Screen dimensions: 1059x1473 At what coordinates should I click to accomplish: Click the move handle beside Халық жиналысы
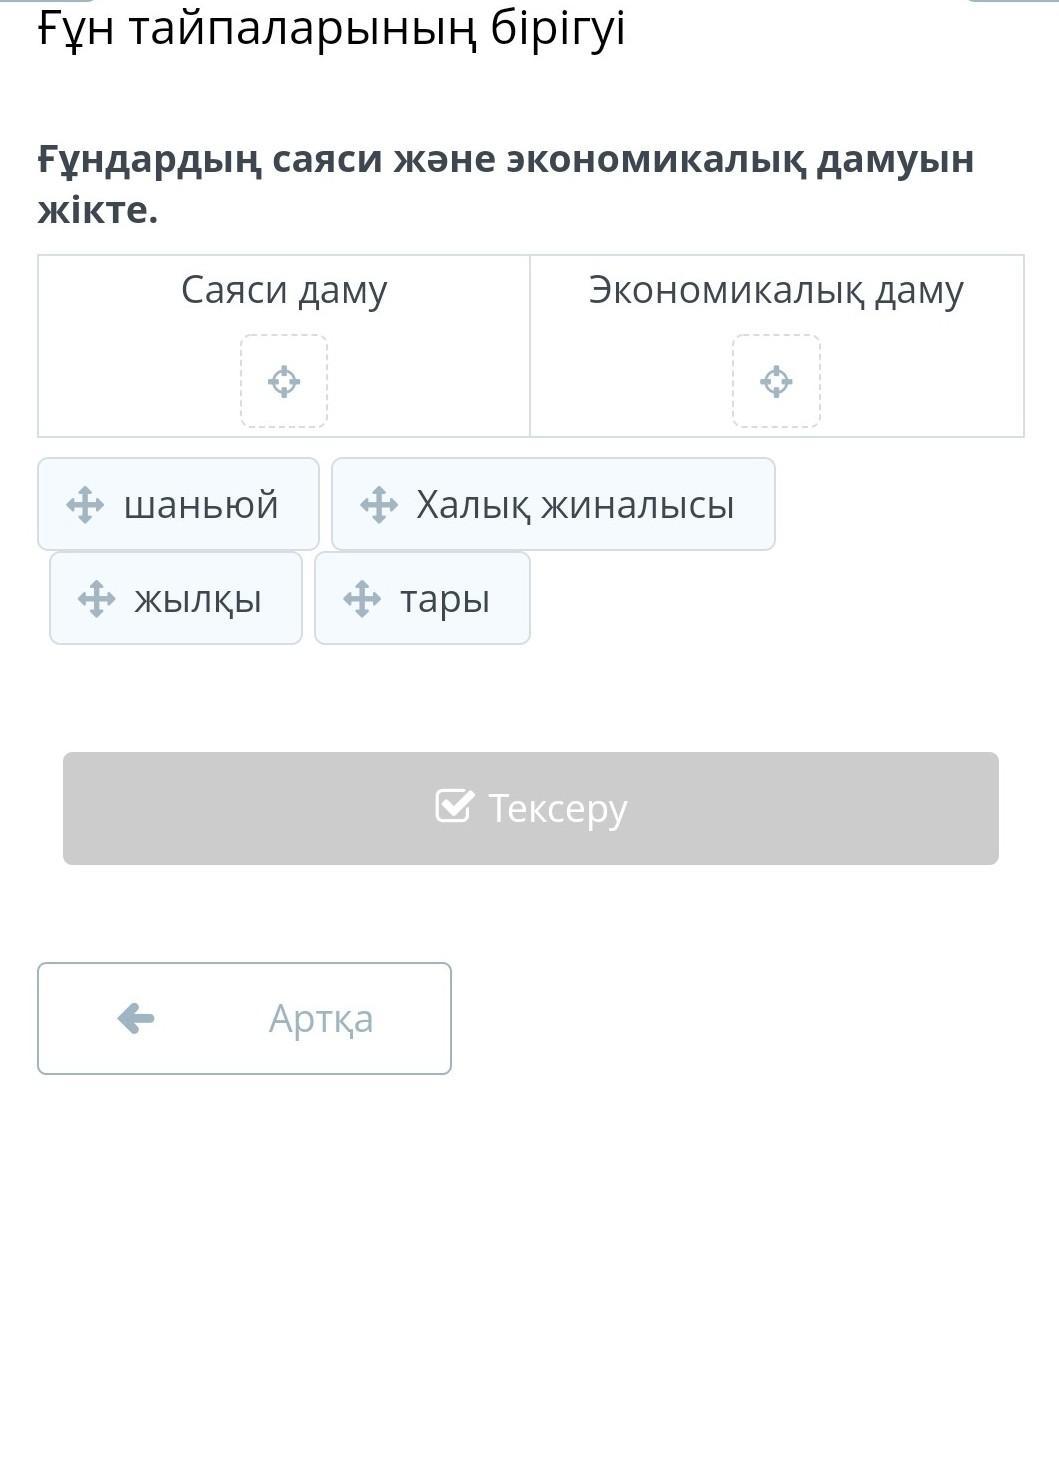[379, 505]
